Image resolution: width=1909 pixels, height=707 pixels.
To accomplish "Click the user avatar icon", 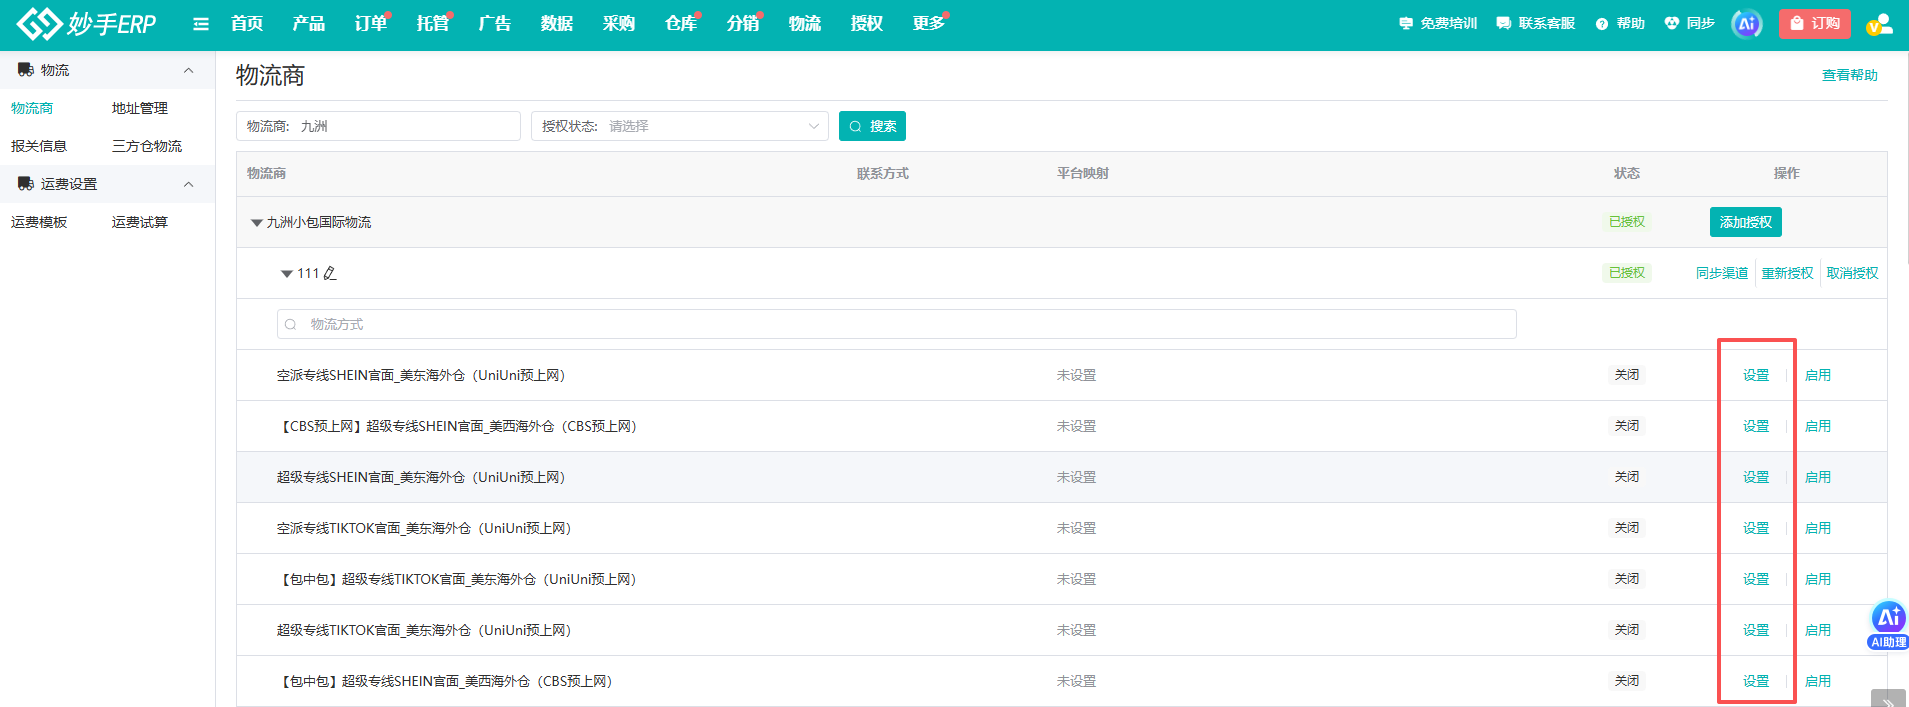I will (1880, 23).
